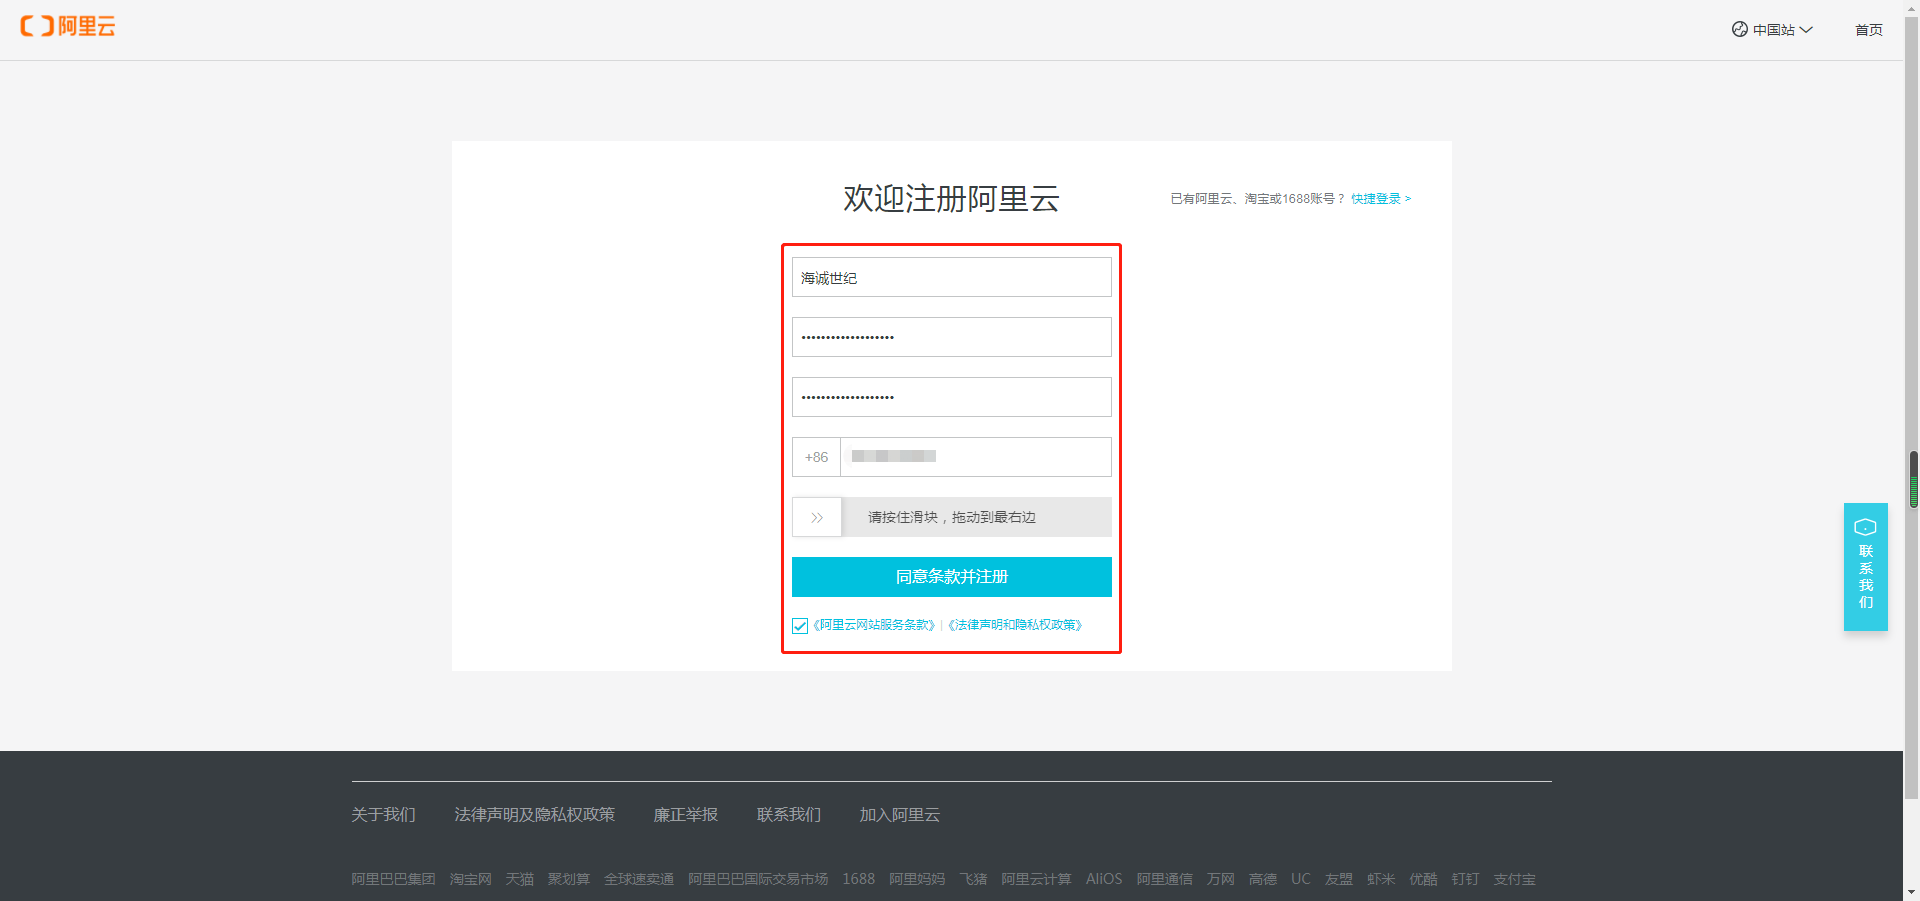Visit the 阿里通信 footer link
Screen dimensions: 1920x901
click(x=1164, y=879)
